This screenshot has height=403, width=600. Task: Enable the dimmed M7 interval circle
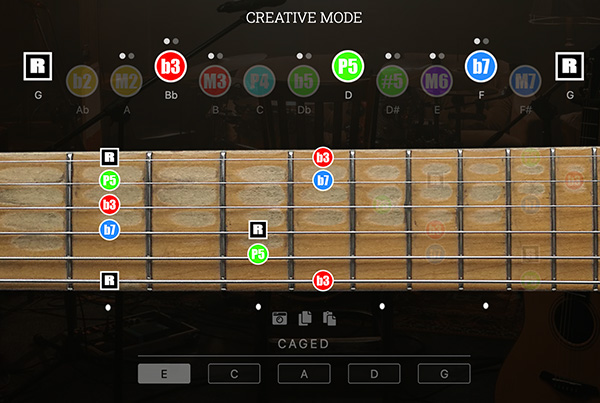525,81
